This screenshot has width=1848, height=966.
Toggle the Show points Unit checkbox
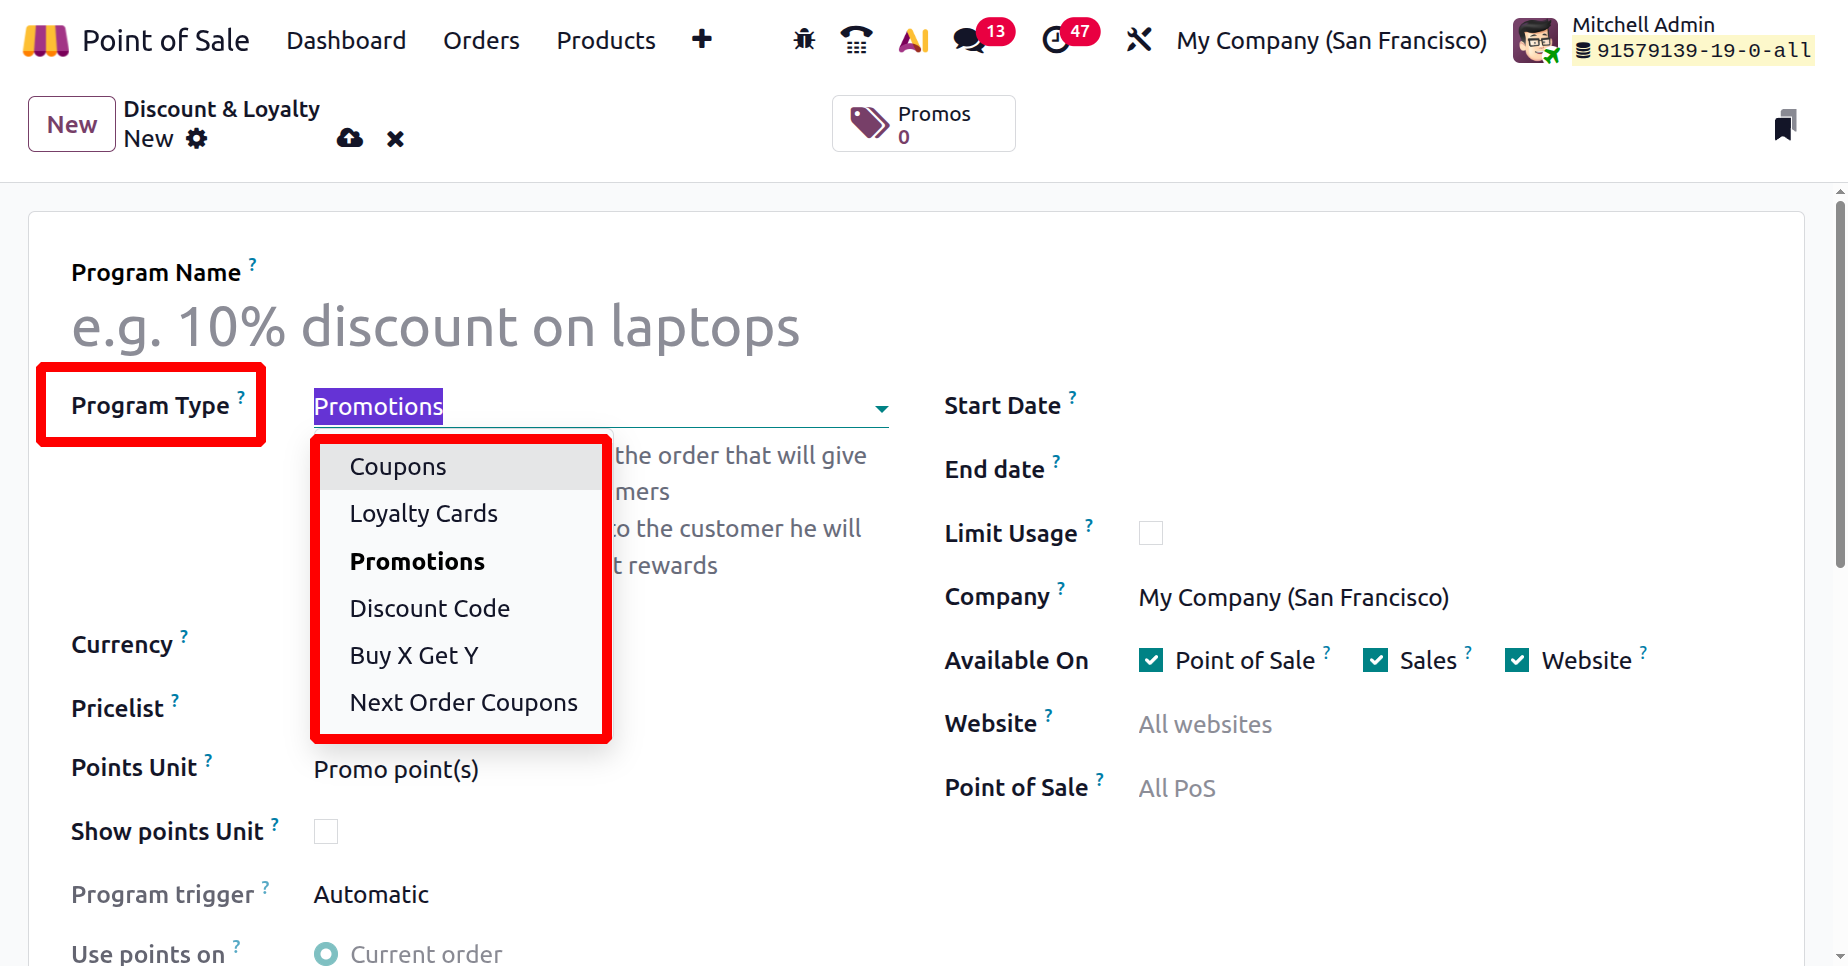pos(326,832)
